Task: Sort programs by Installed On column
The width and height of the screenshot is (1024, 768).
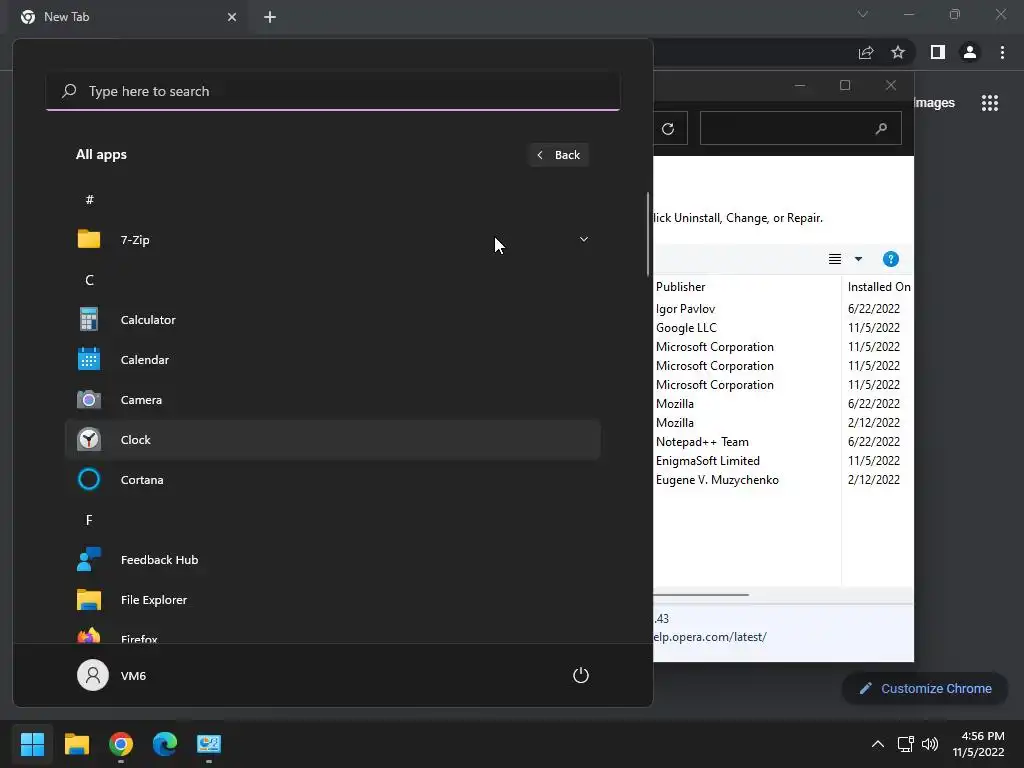Action: click(878, 287)
